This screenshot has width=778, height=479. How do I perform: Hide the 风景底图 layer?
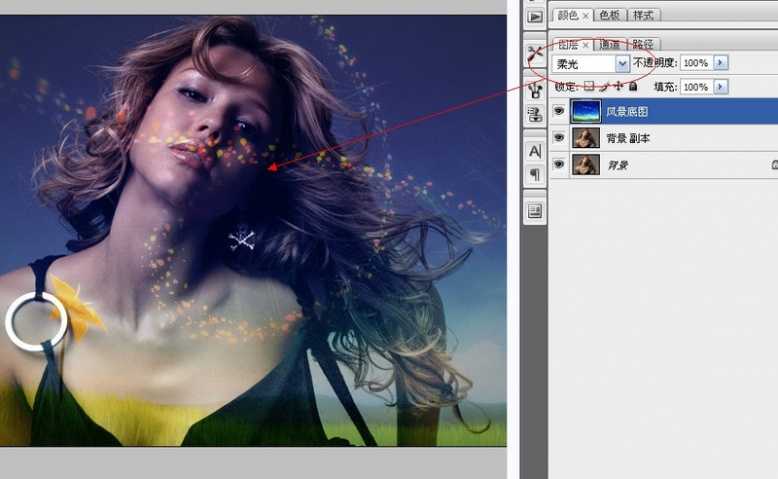pyautogui.click(x=559, y=111)
